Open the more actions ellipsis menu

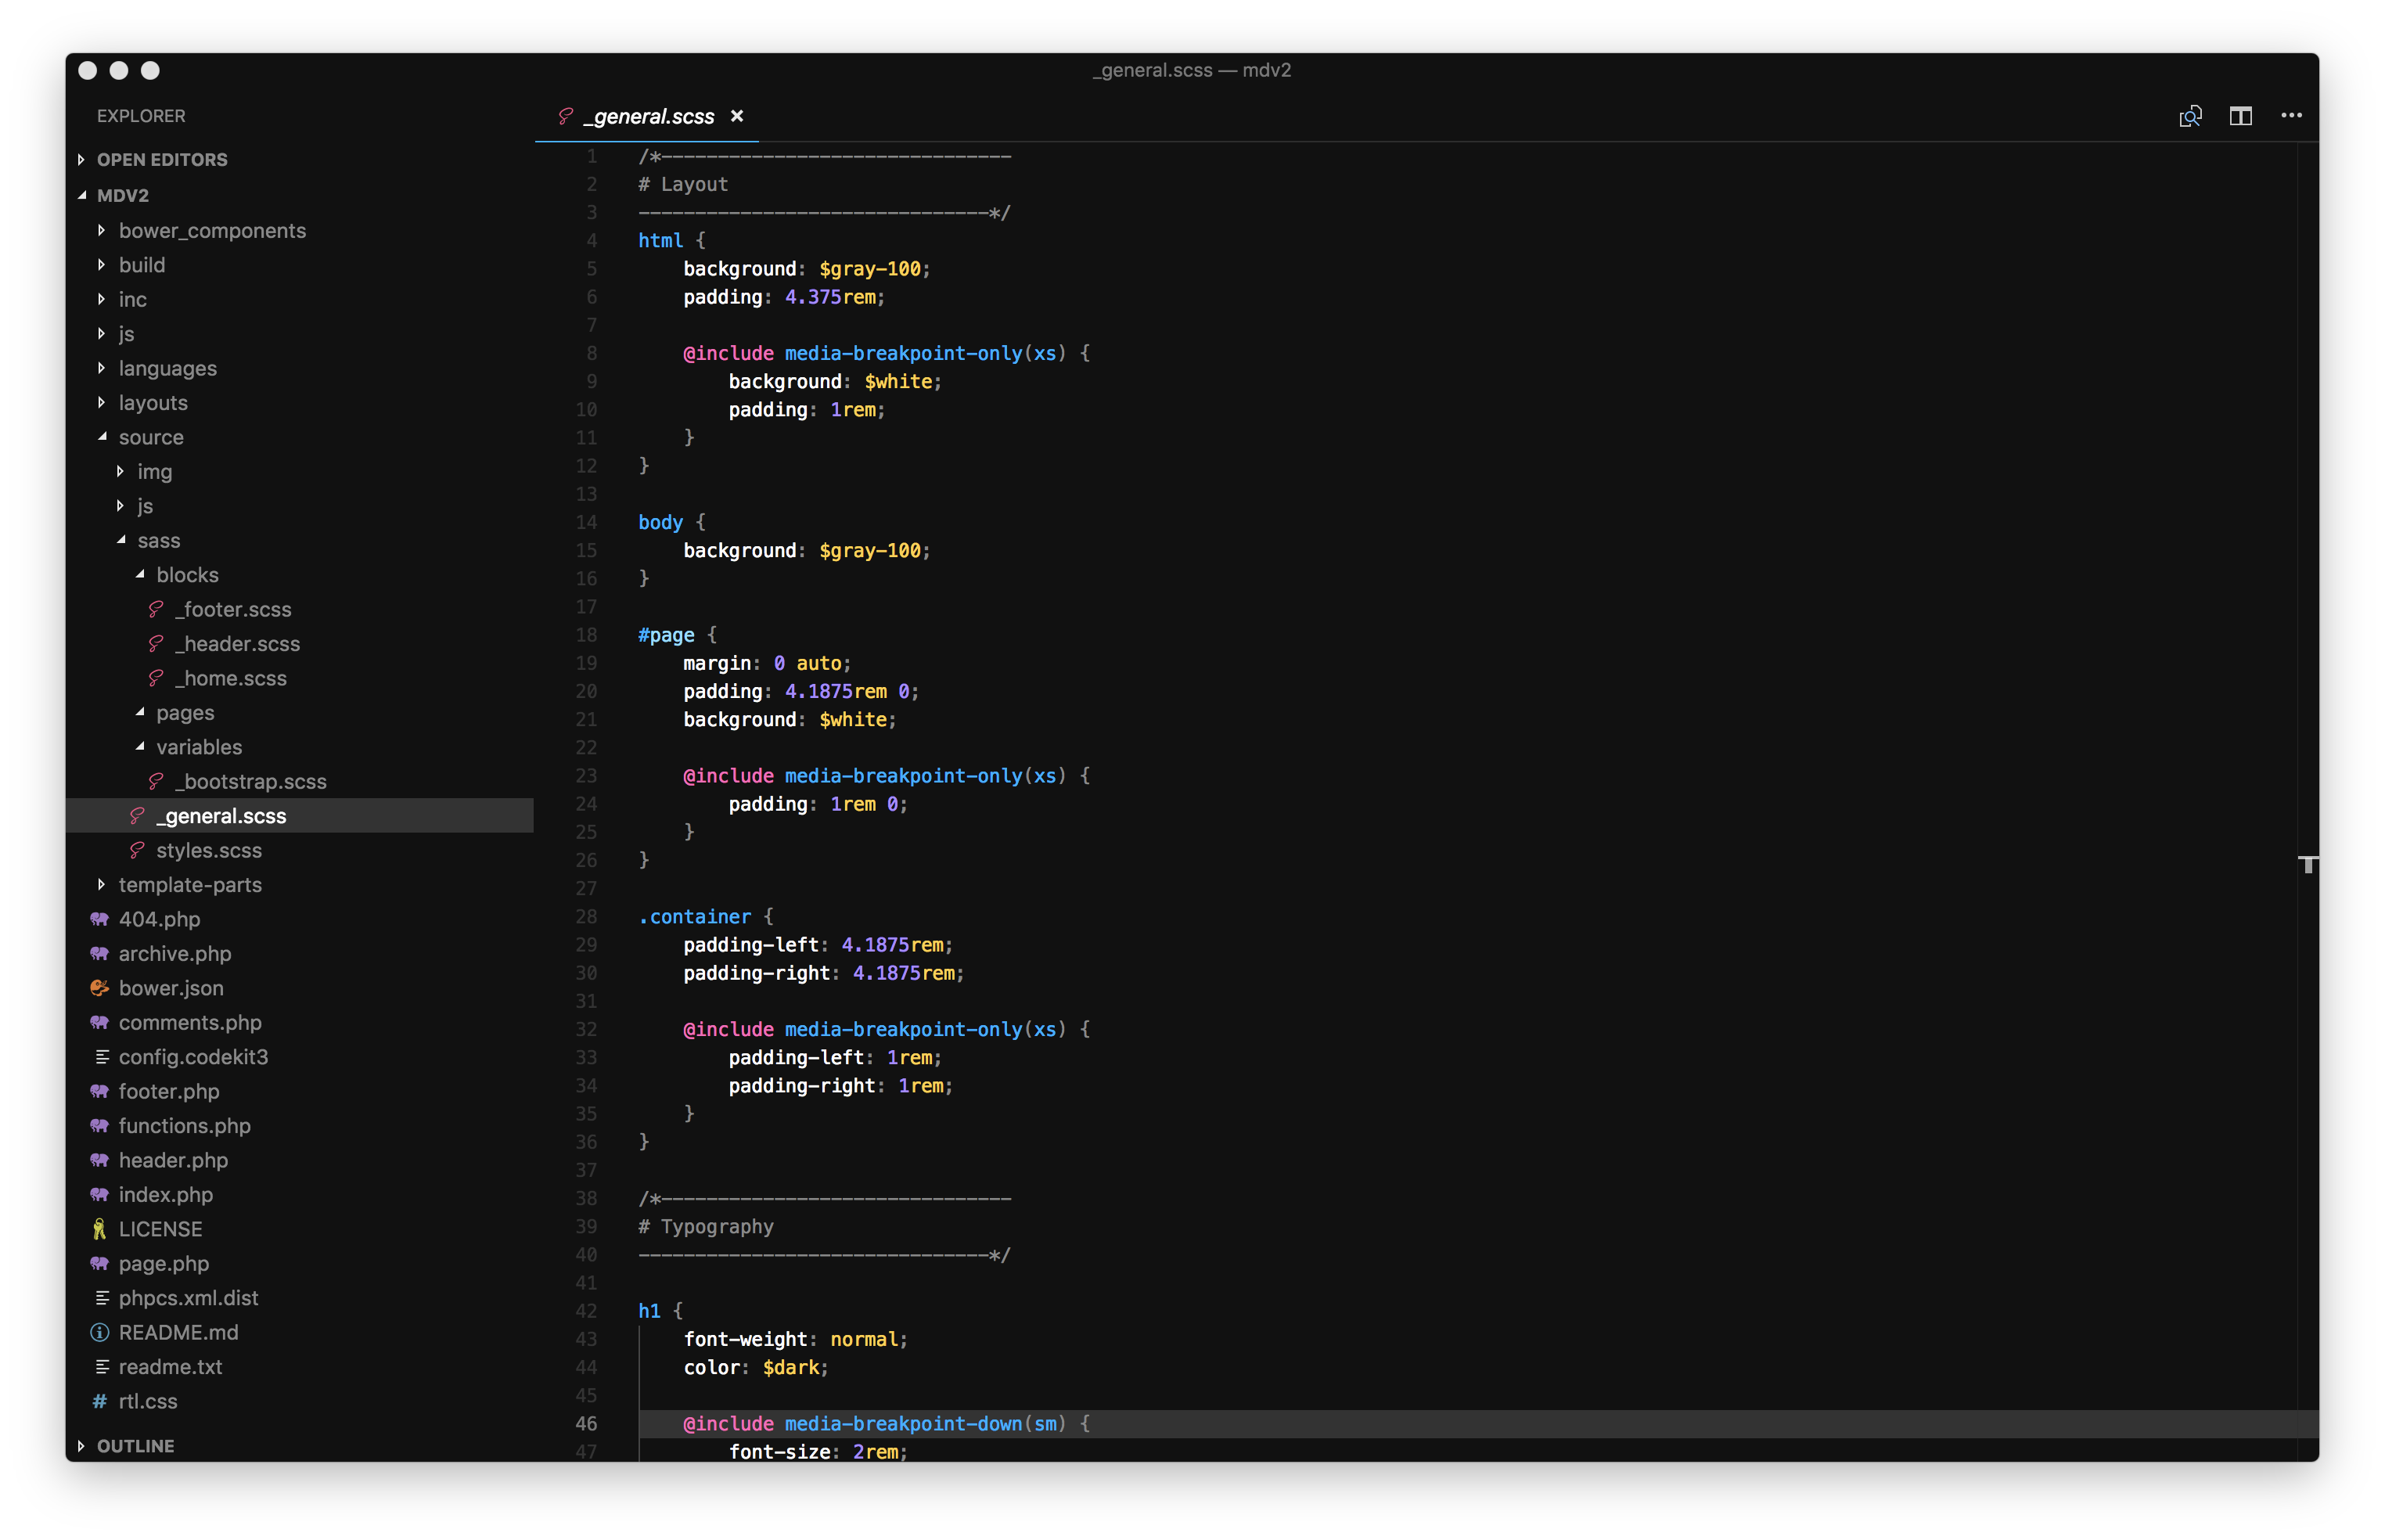(2291, 116)
